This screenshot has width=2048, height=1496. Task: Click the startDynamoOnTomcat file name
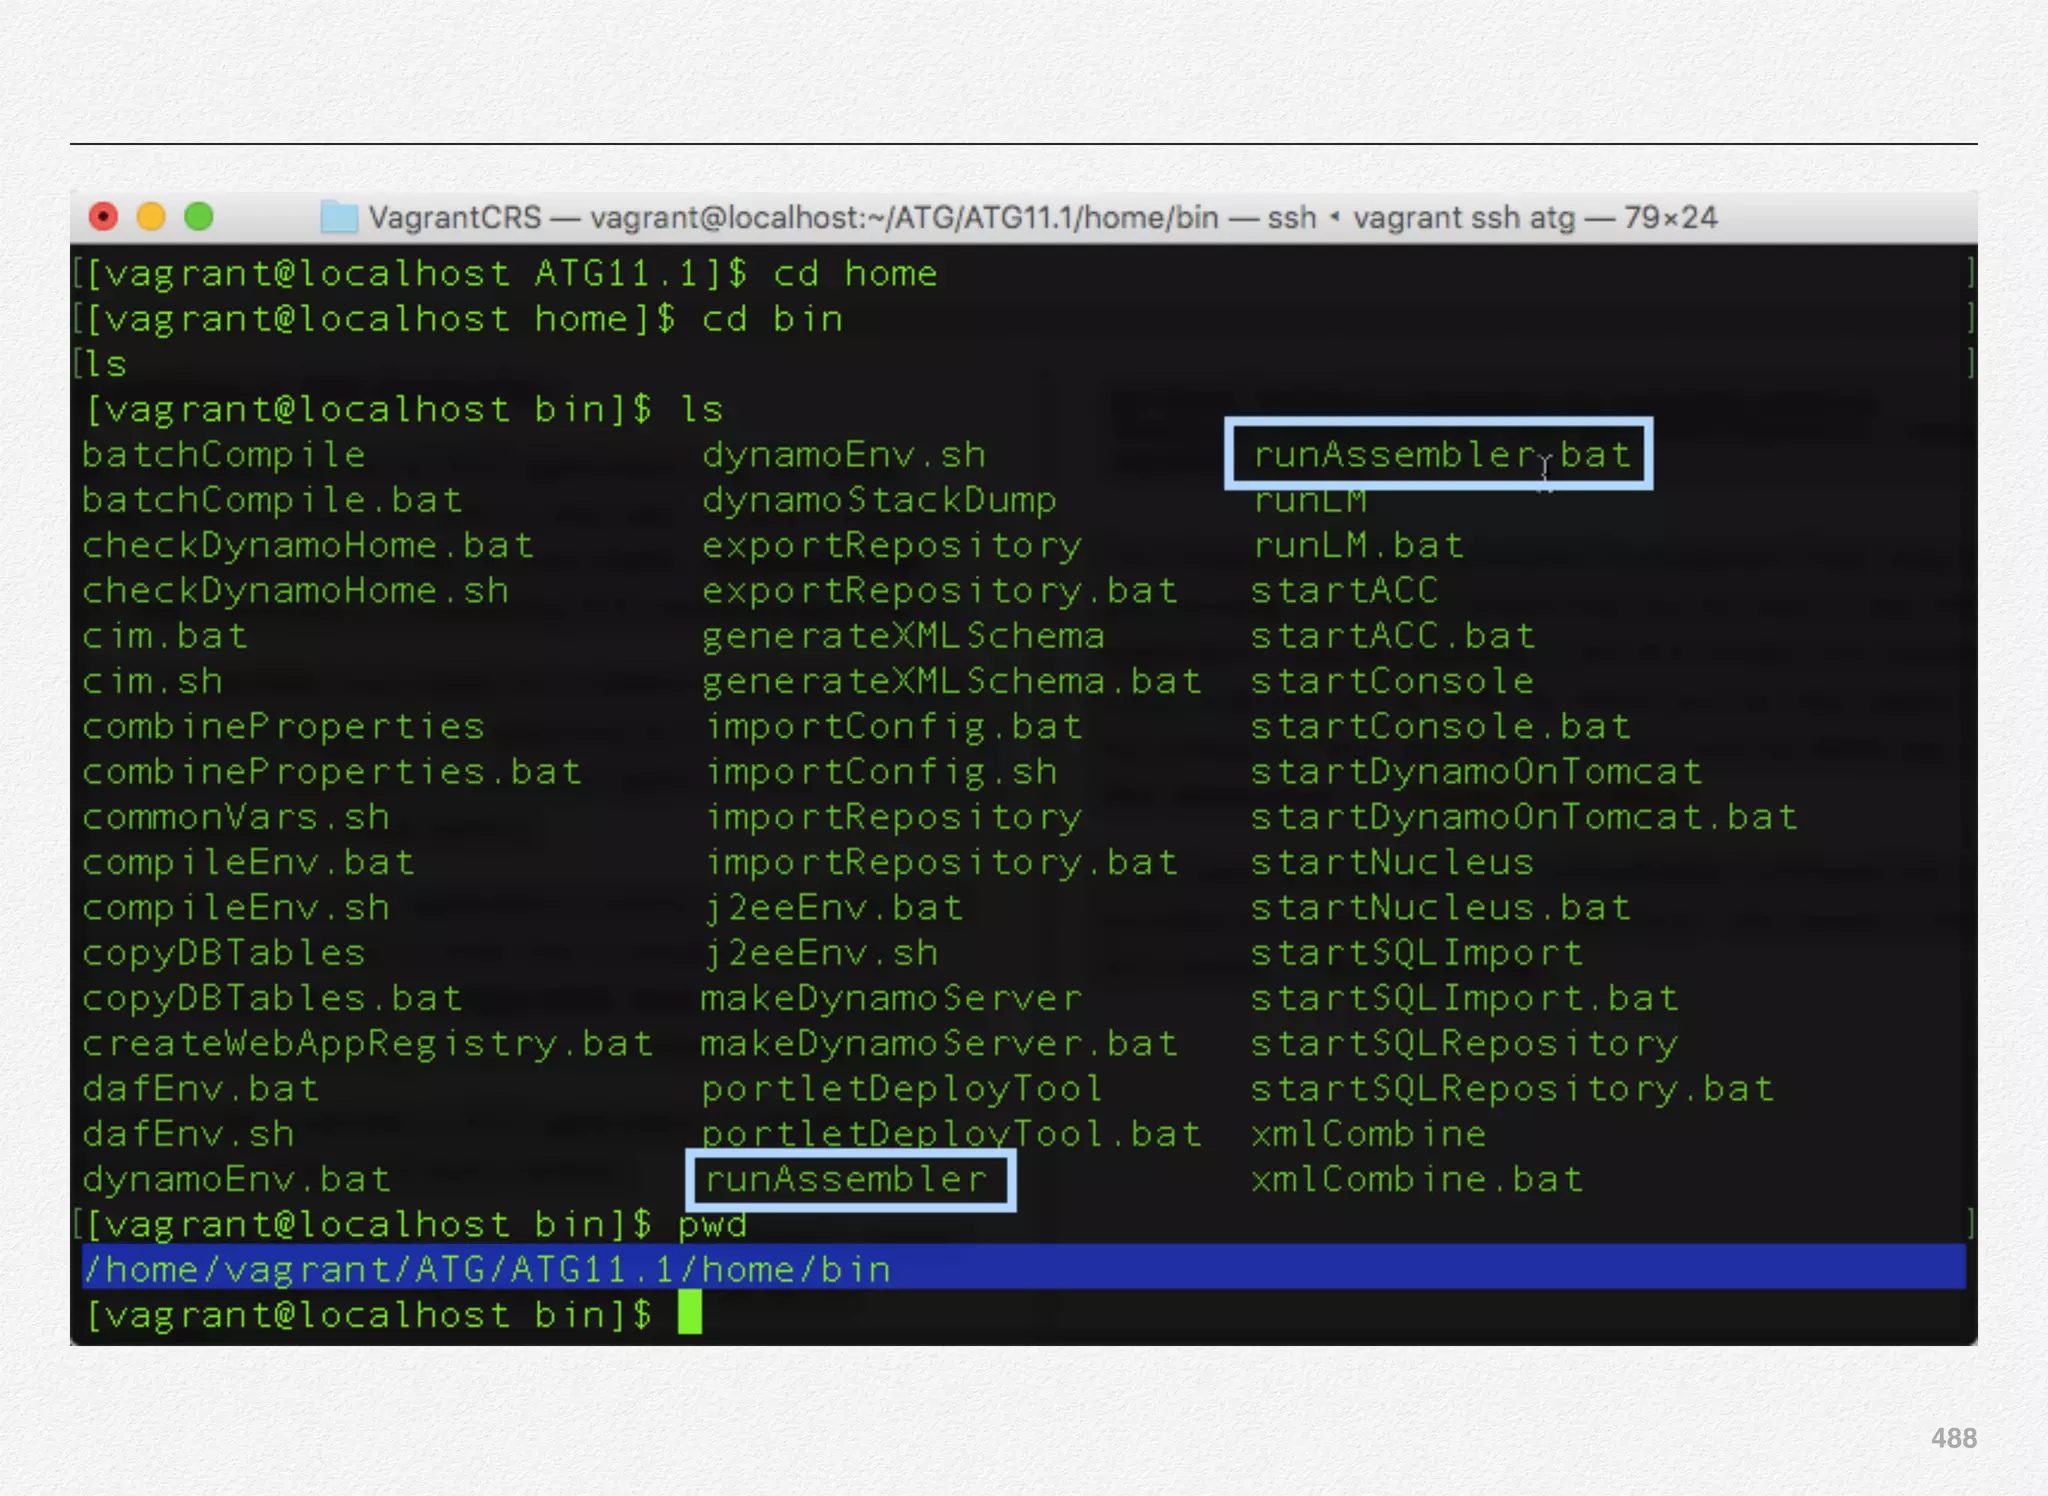1476,772
